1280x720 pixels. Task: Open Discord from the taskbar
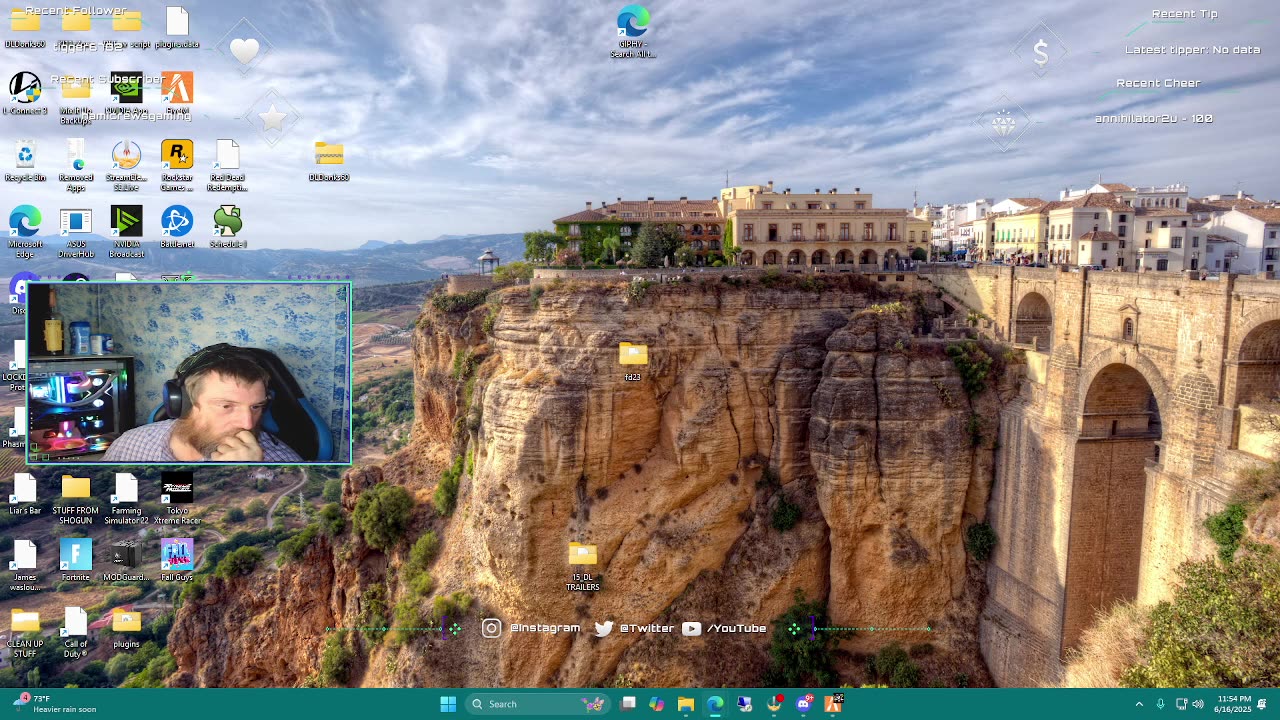(804, 704)
